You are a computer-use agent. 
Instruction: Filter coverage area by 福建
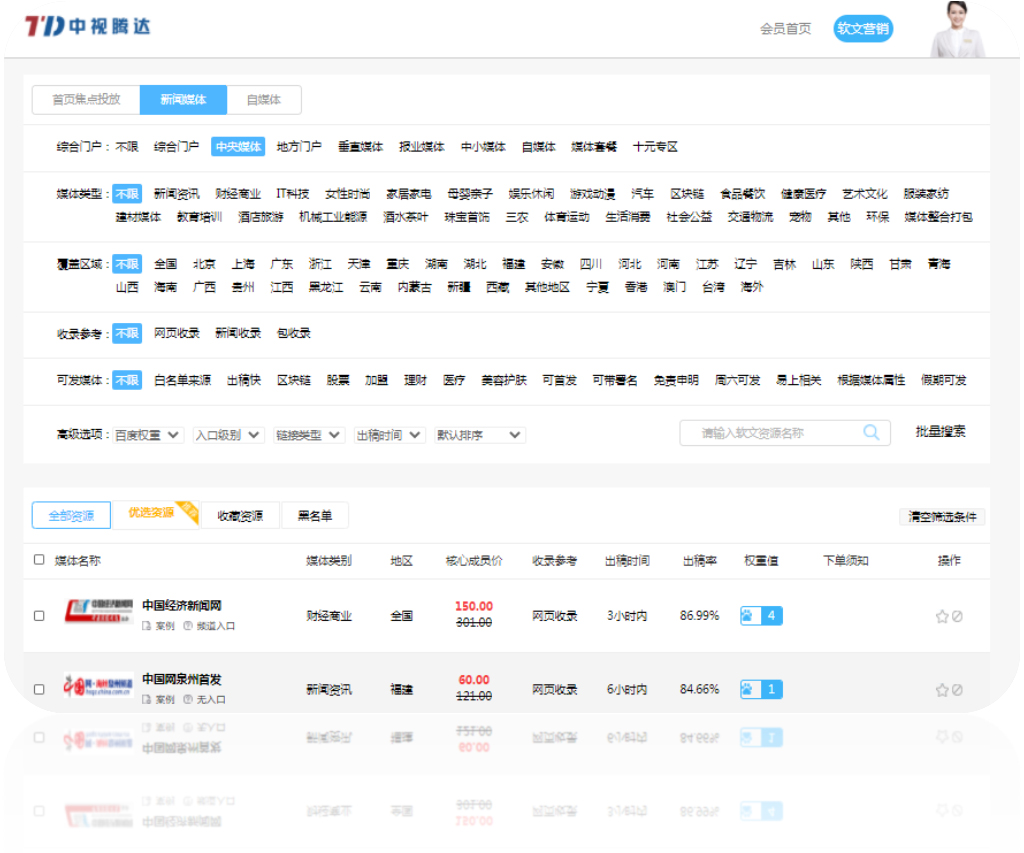tap(513, 264)
